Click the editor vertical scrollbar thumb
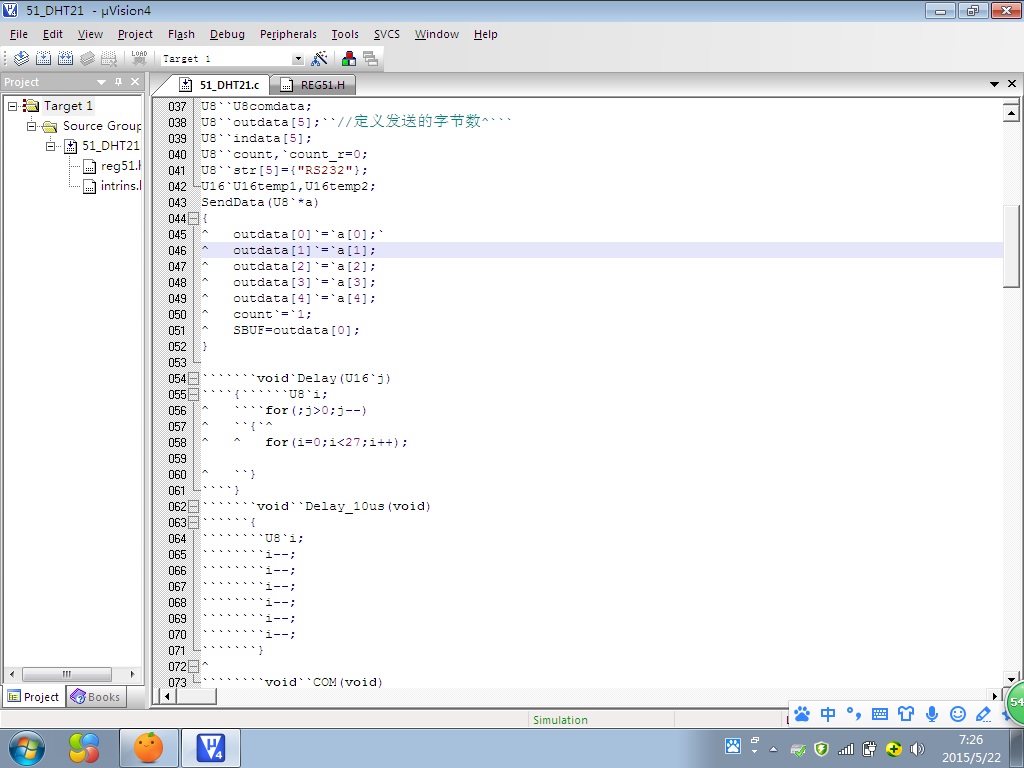1024x768 pixels. (1011, 246)
